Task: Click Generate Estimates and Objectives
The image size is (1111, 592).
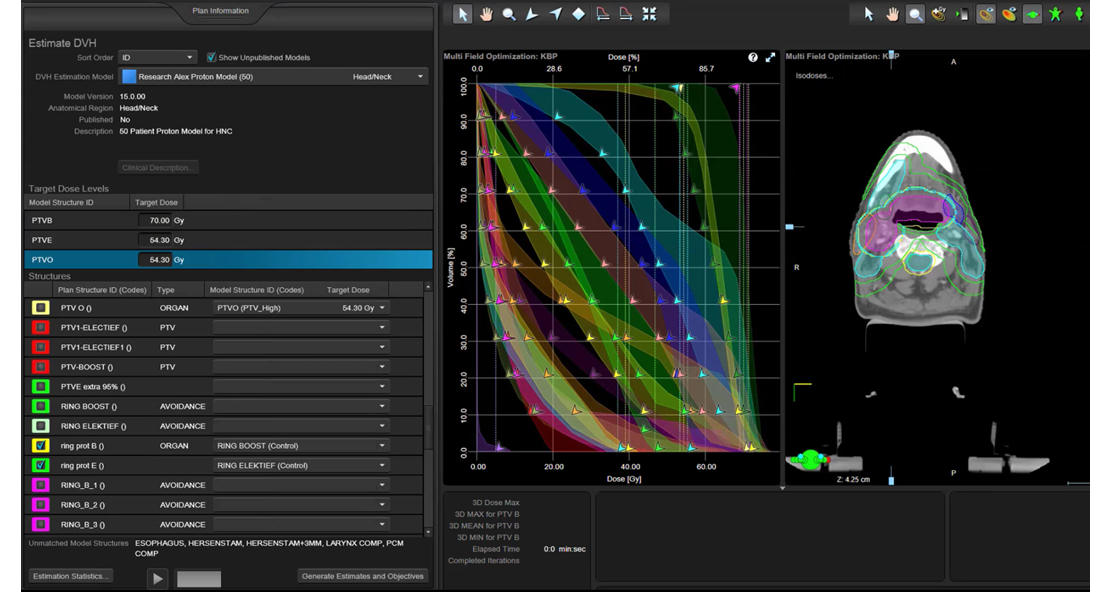Action: (362, 576)
